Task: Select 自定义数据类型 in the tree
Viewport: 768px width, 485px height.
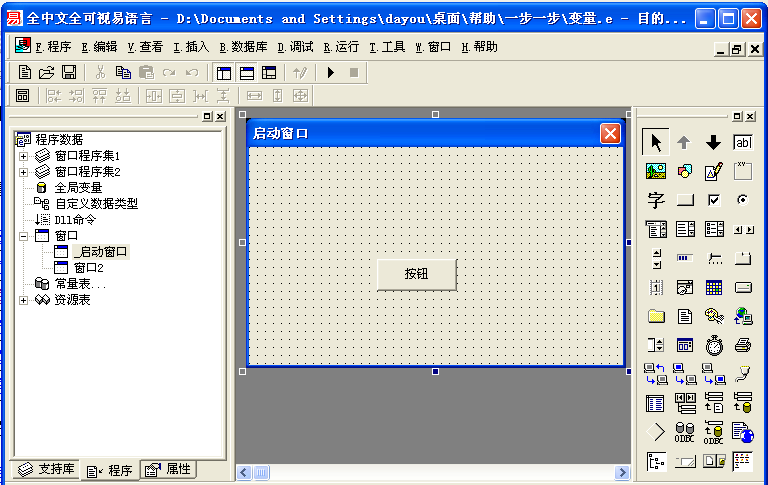Action: 96,204
